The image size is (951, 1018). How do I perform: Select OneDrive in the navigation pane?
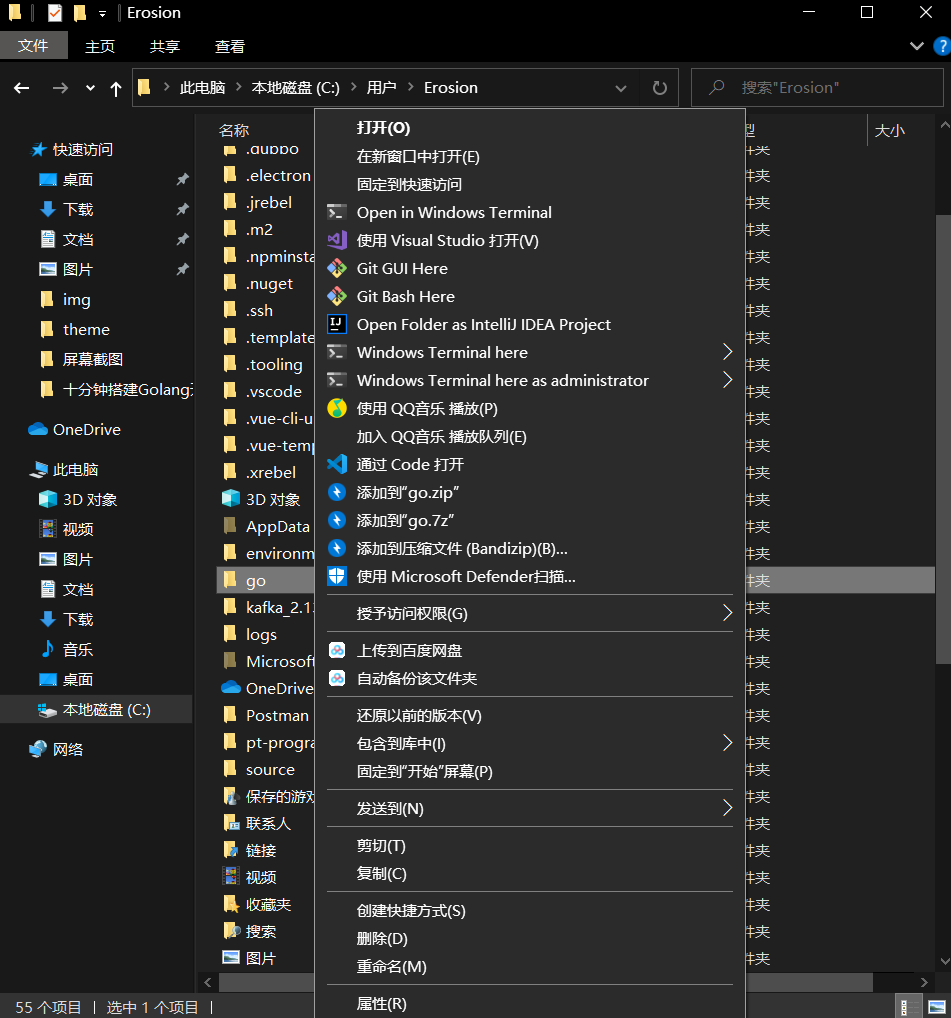point(86,429)
